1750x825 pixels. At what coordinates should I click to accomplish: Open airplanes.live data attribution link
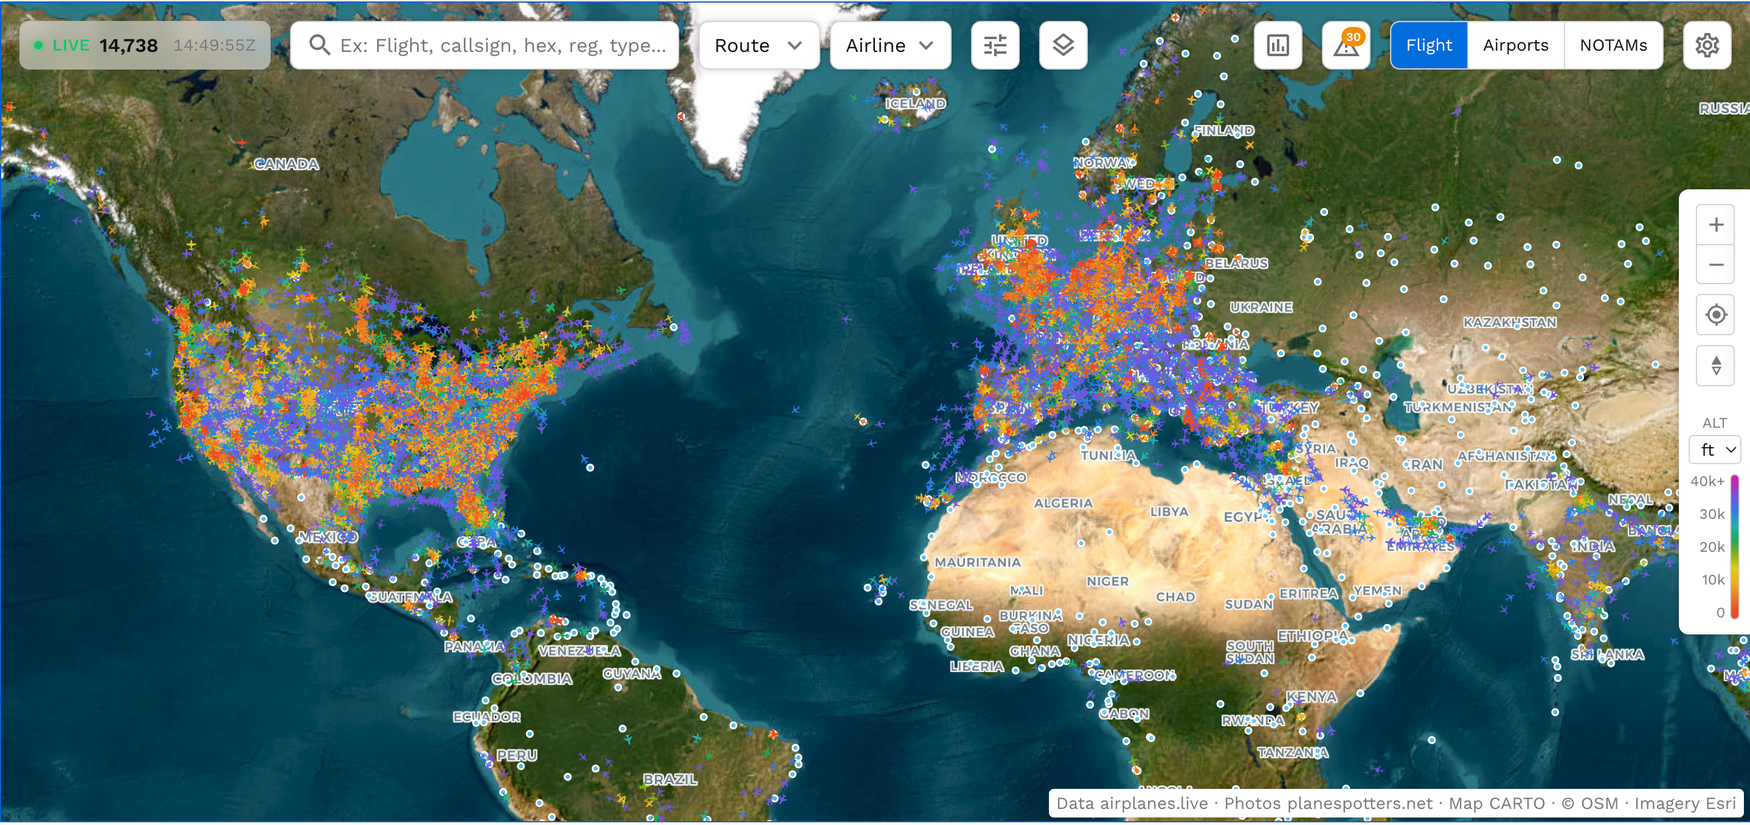pyautogui.click(x=1132, y=803)
